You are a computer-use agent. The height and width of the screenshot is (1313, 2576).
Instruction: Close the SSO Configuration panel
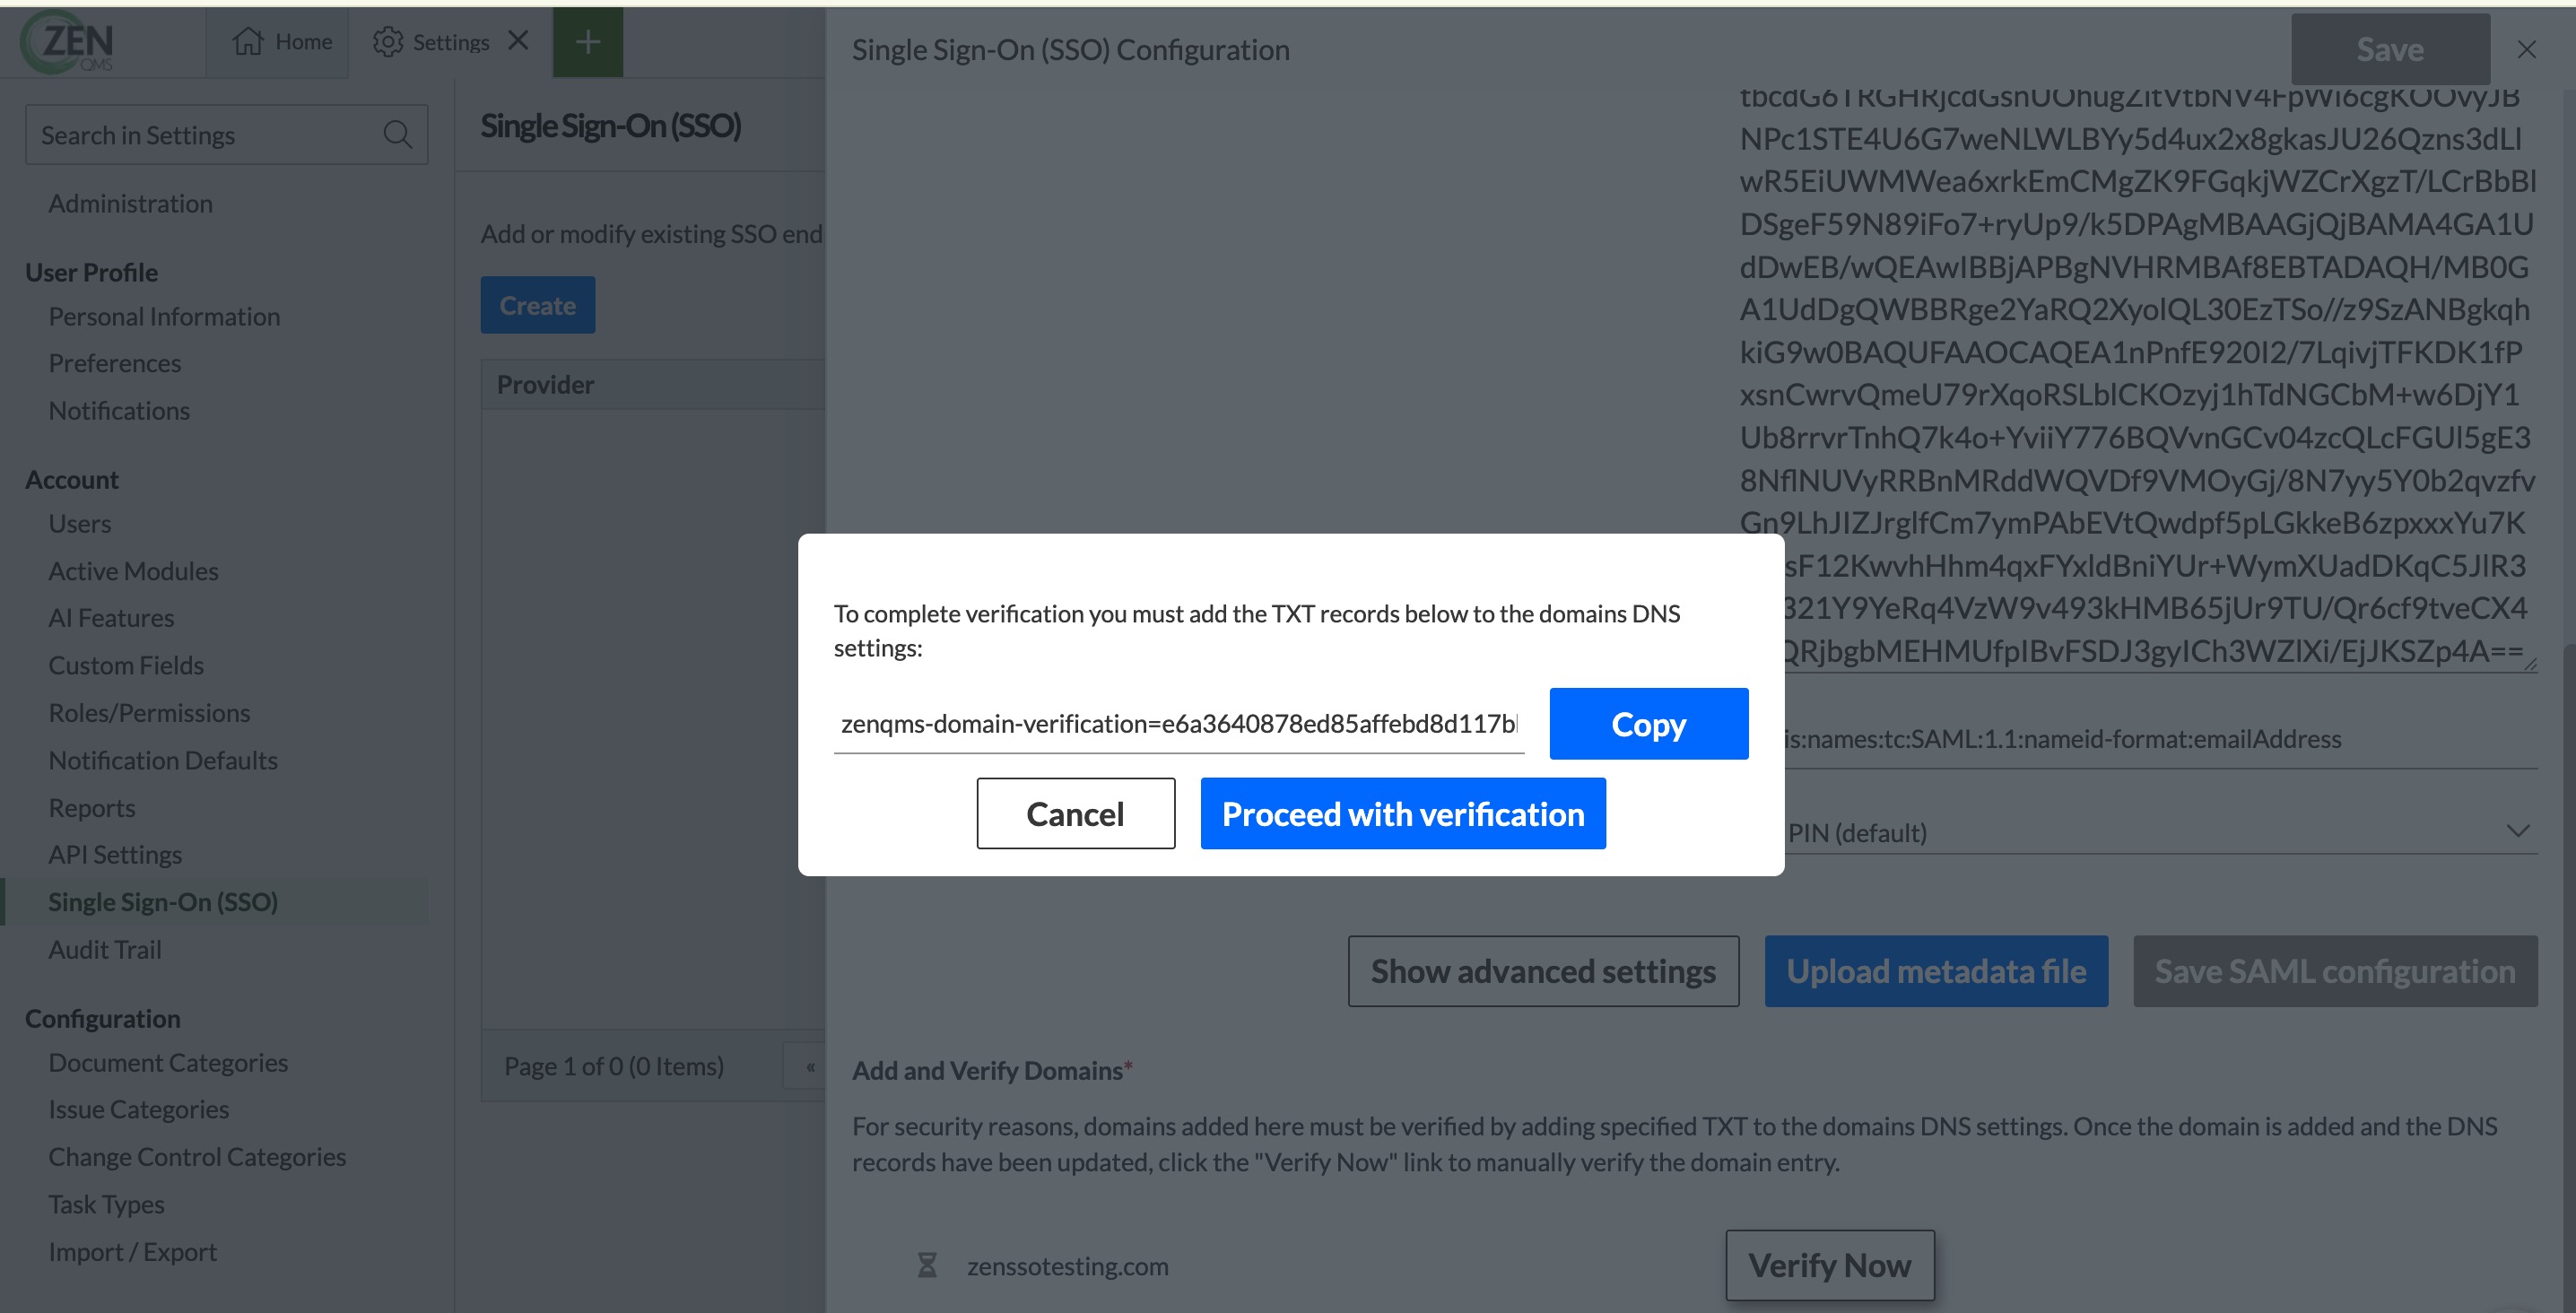[2526, 49]
